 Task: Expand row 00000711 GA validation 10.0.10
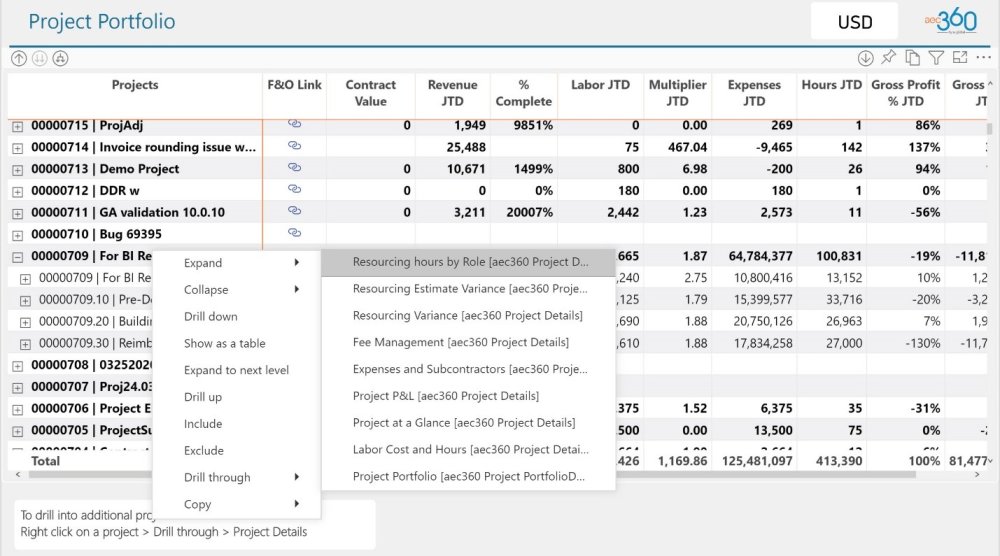pos(17,214)
